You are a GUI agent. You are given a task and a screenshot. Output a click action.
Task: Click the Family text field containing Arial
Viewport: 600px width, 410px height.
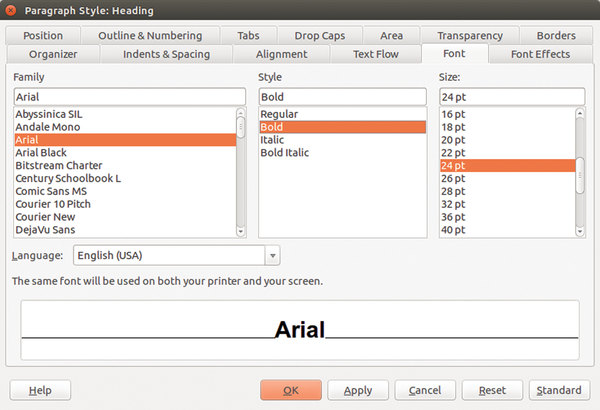click(130, 97)
